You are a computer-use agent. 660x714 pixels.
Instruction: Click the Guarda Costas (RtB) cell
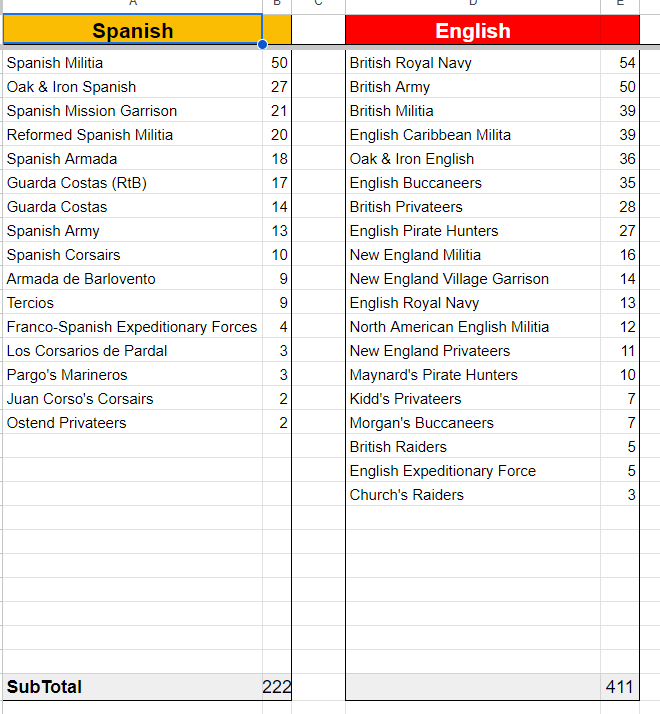77,183
